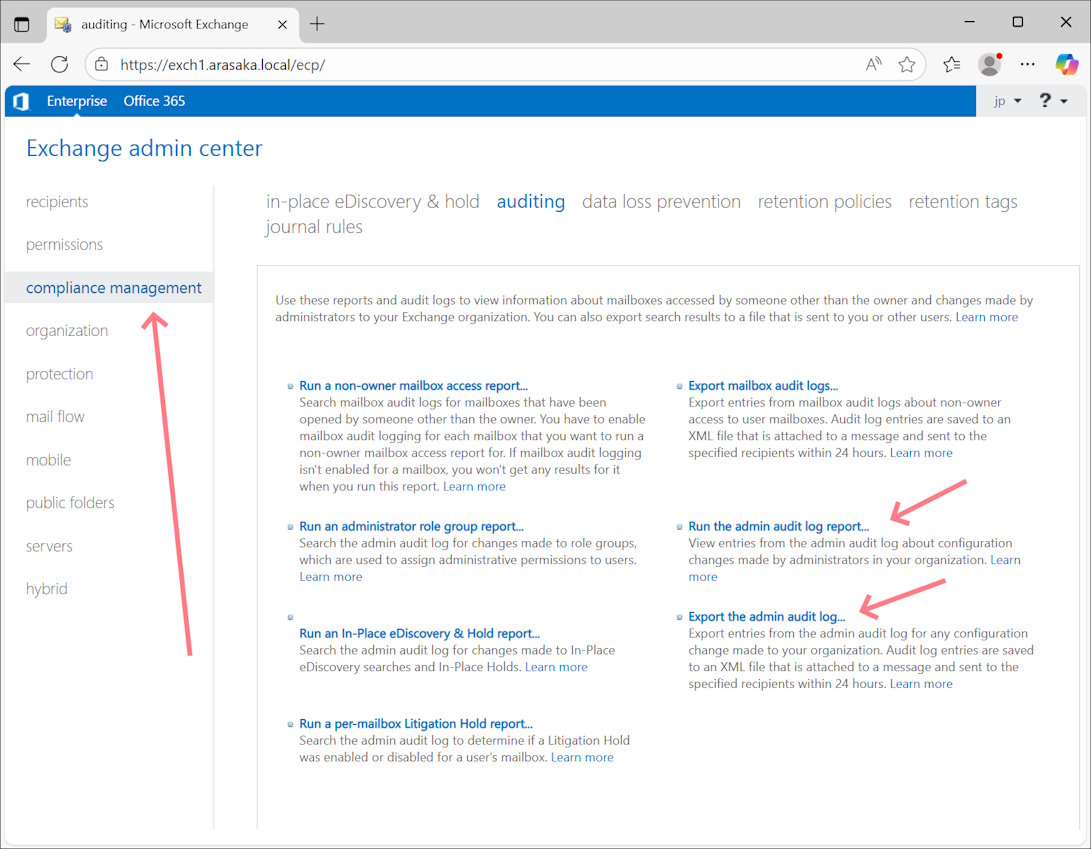Select mail flow in left navigation
Image resolution: width=1091 pixels, height=849 pixels.
[55, 417]
